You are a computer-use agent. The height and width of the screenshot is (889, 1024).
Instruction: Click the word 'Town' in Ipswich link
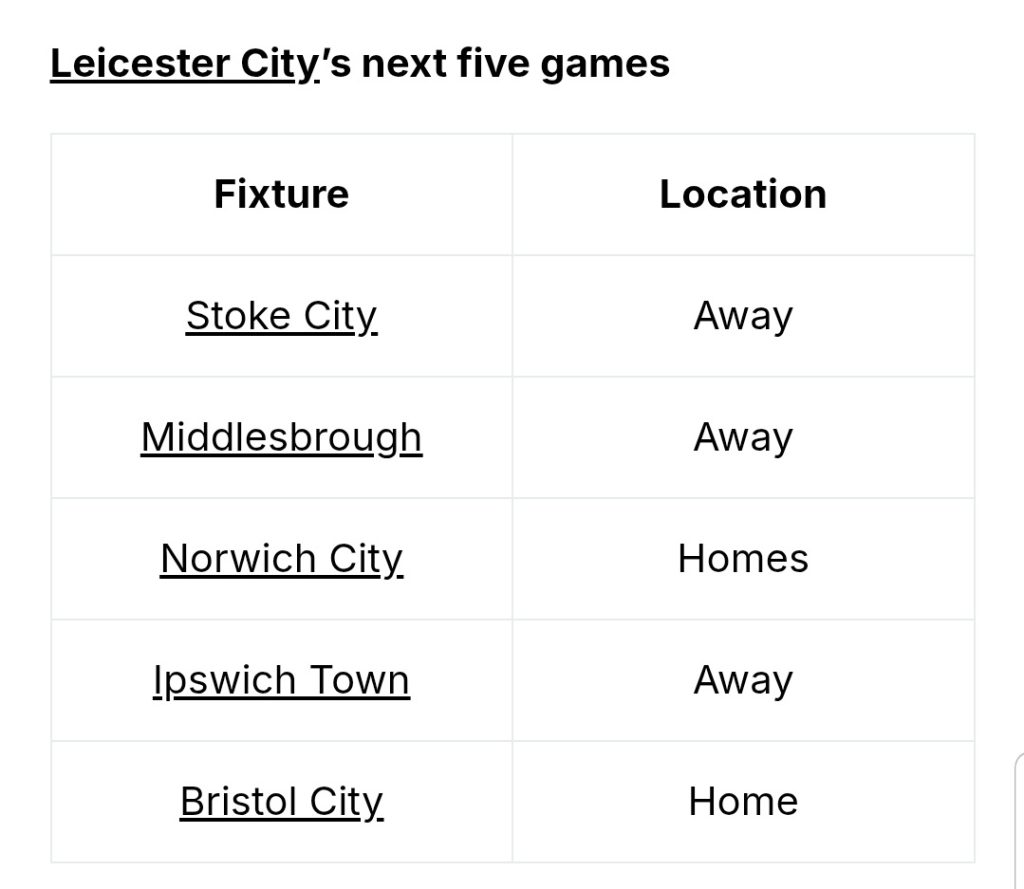click(359, 681)
